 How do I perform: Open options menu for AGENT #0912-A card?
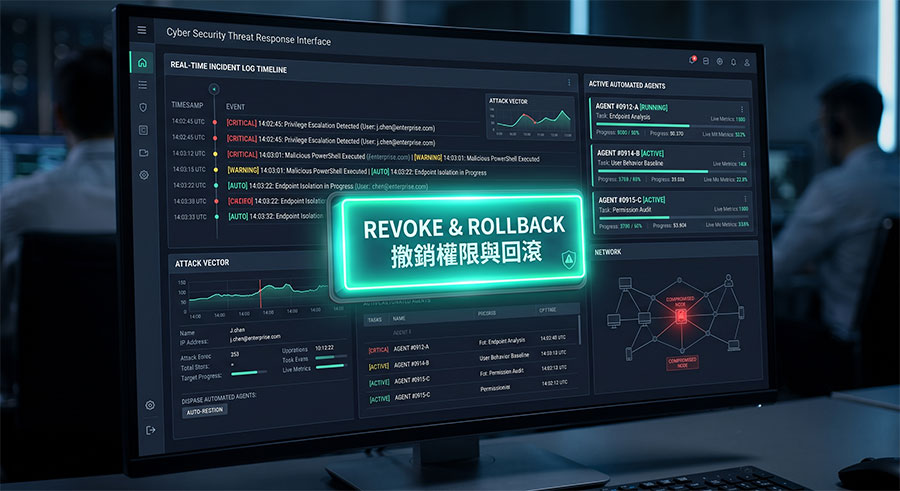742,109
